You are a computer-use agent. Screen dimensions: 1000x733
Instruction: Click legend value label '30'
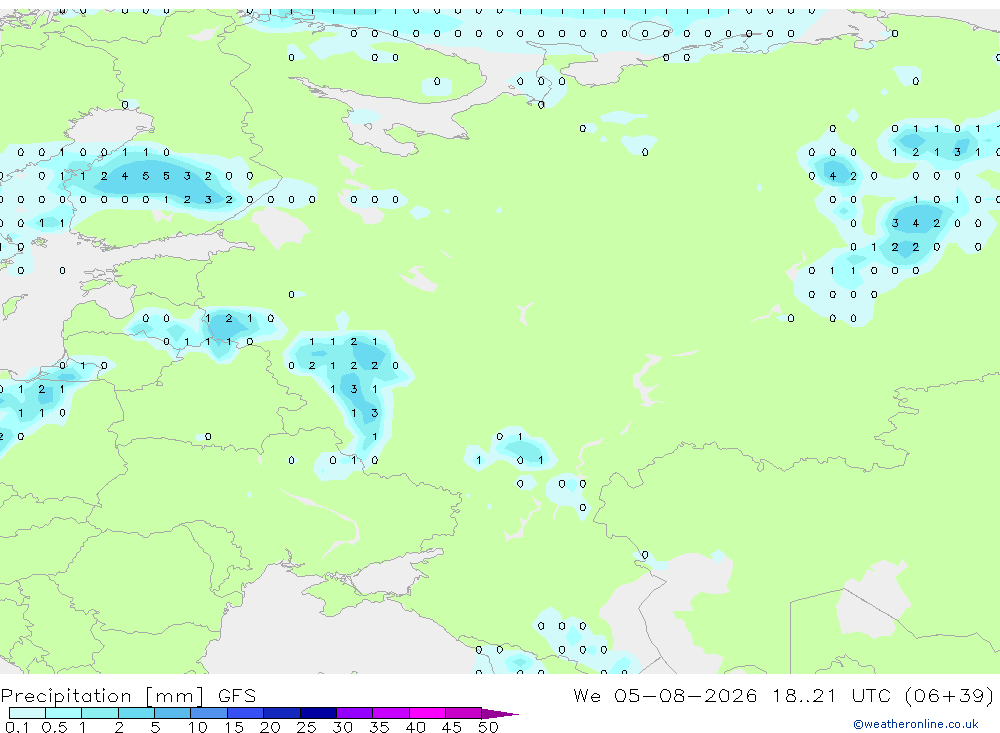click(342, 727)
